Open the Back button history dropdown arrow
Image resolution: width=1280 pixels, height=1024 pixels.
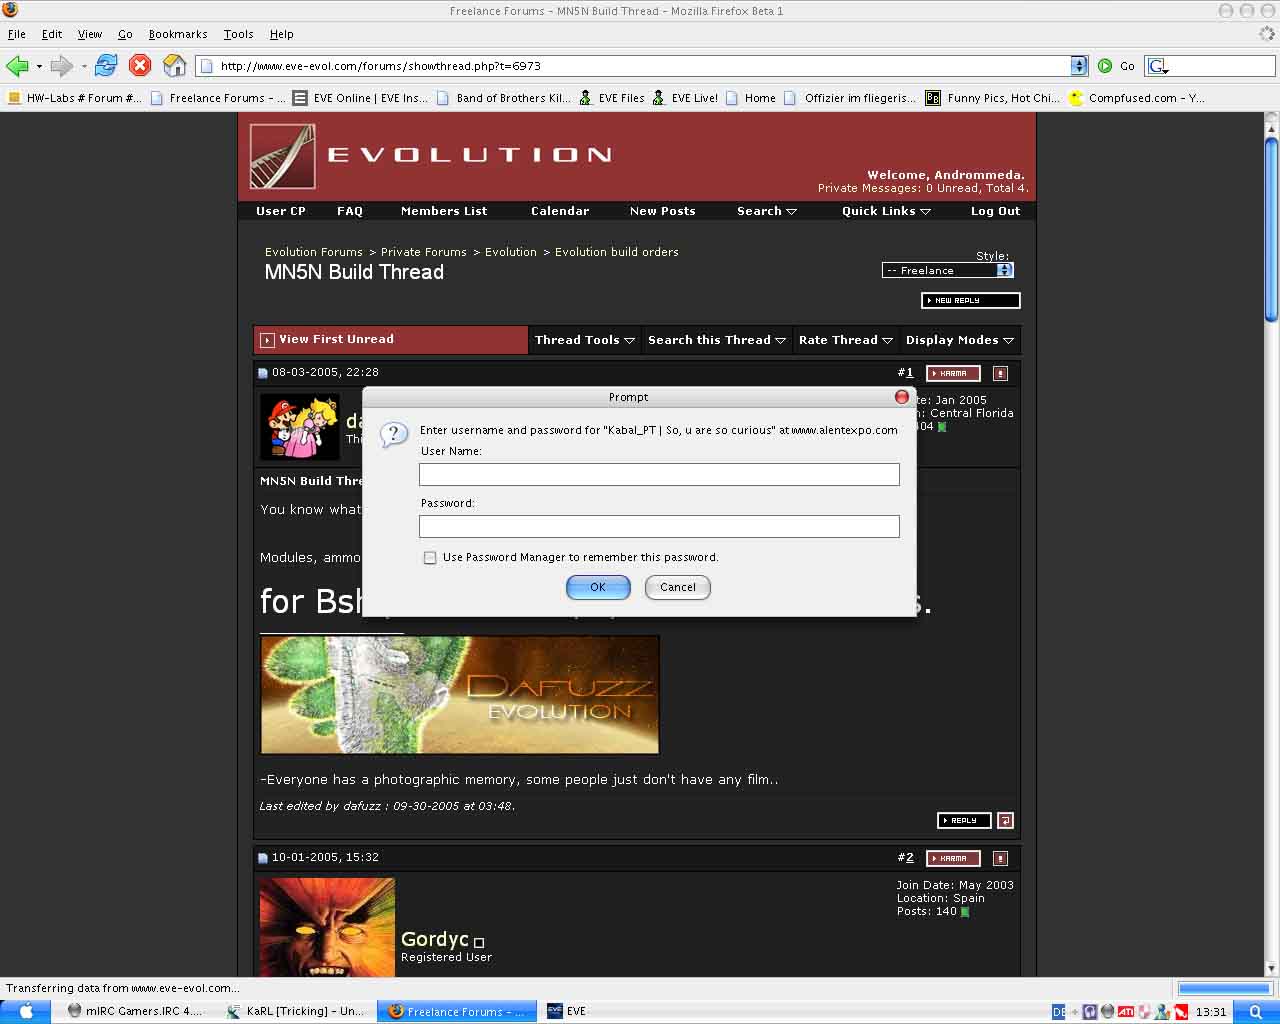[39, 67]
